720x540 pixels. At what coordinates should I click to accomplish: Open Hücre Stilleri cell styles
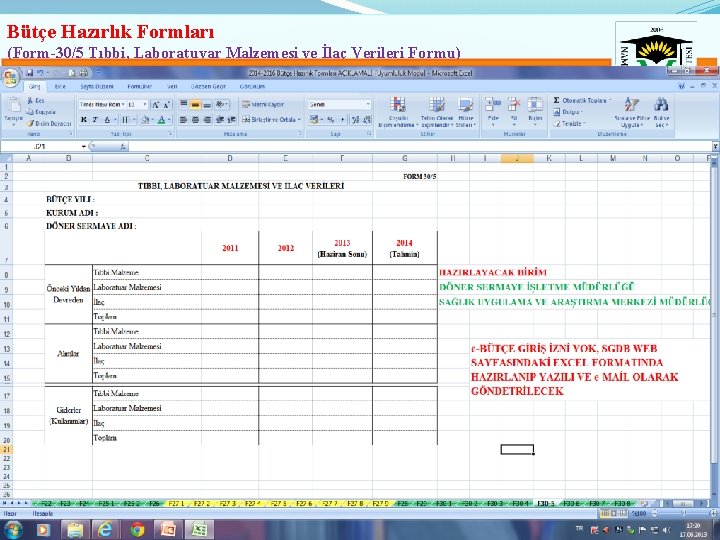coord(466,112)
